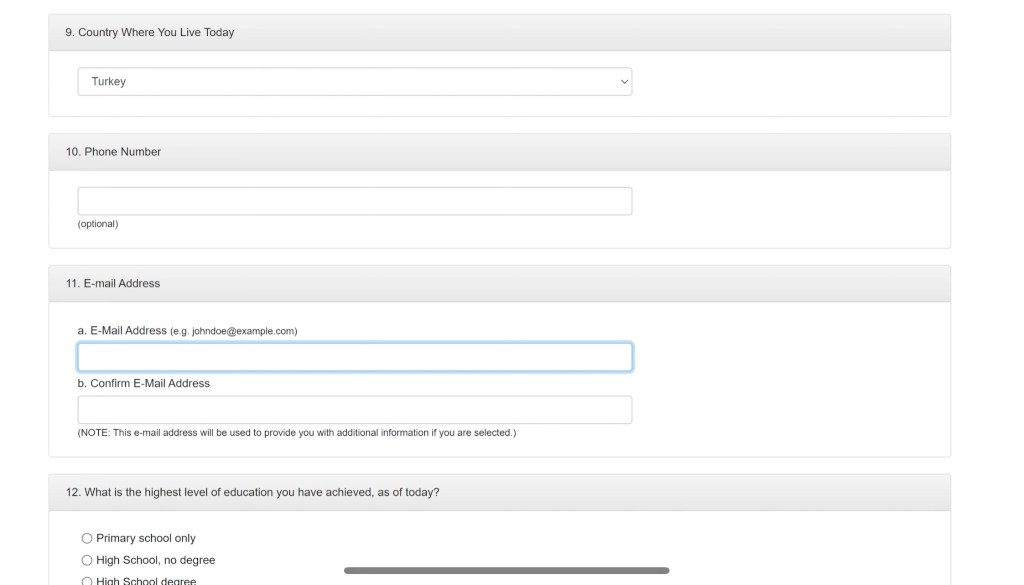1024x585 pixels.
Task: Click the E-Mail Address text box
Action: (x=354, y=357)
